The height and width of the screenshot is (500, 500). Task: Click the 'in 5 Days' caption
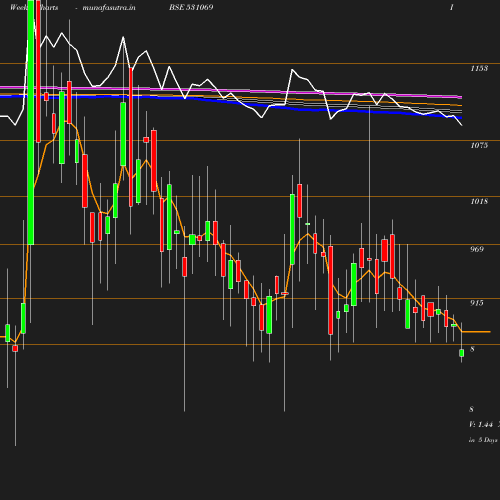tap(483, 440)
